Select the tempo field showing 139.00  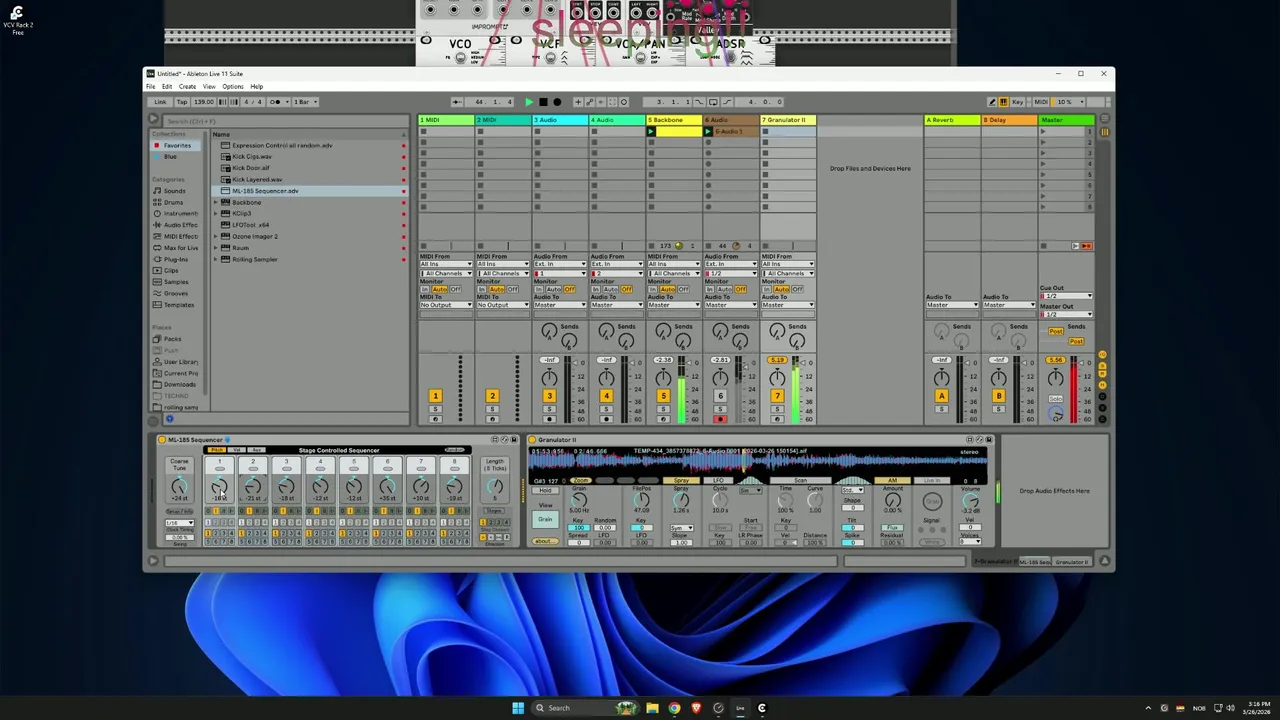click(203, 102)
